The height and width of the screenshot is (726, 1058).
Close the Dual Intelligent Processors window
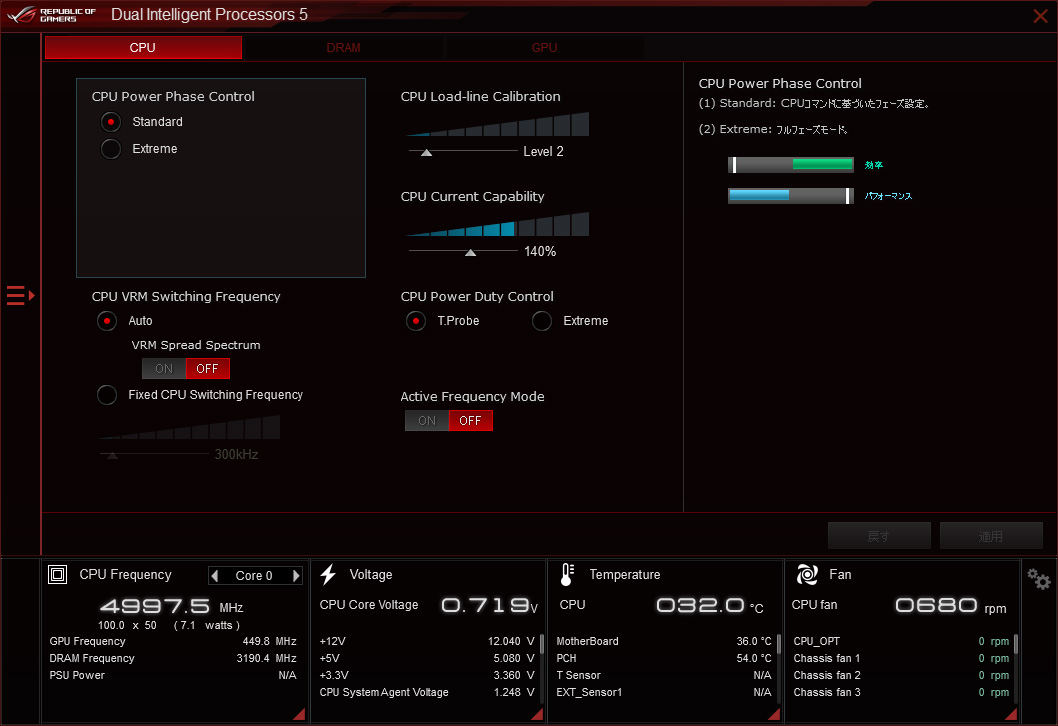[x=1040, y=16]
